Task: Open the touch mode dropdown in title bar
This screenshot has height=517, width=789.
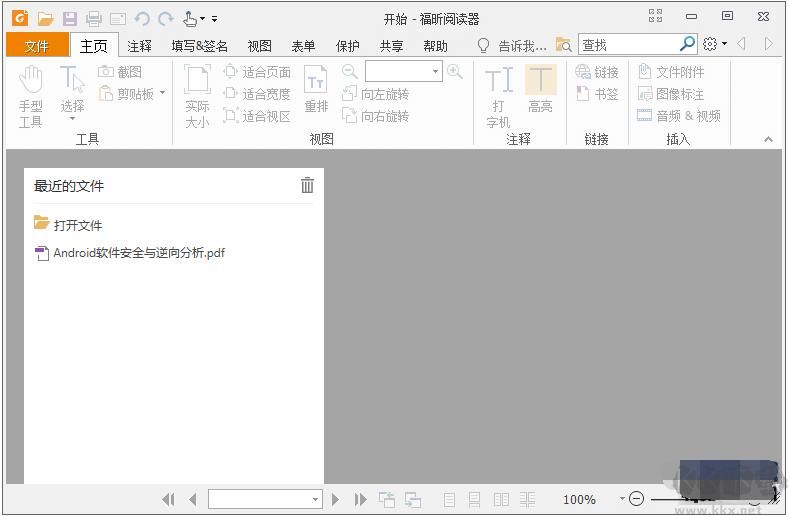Action: coord(202,19)
